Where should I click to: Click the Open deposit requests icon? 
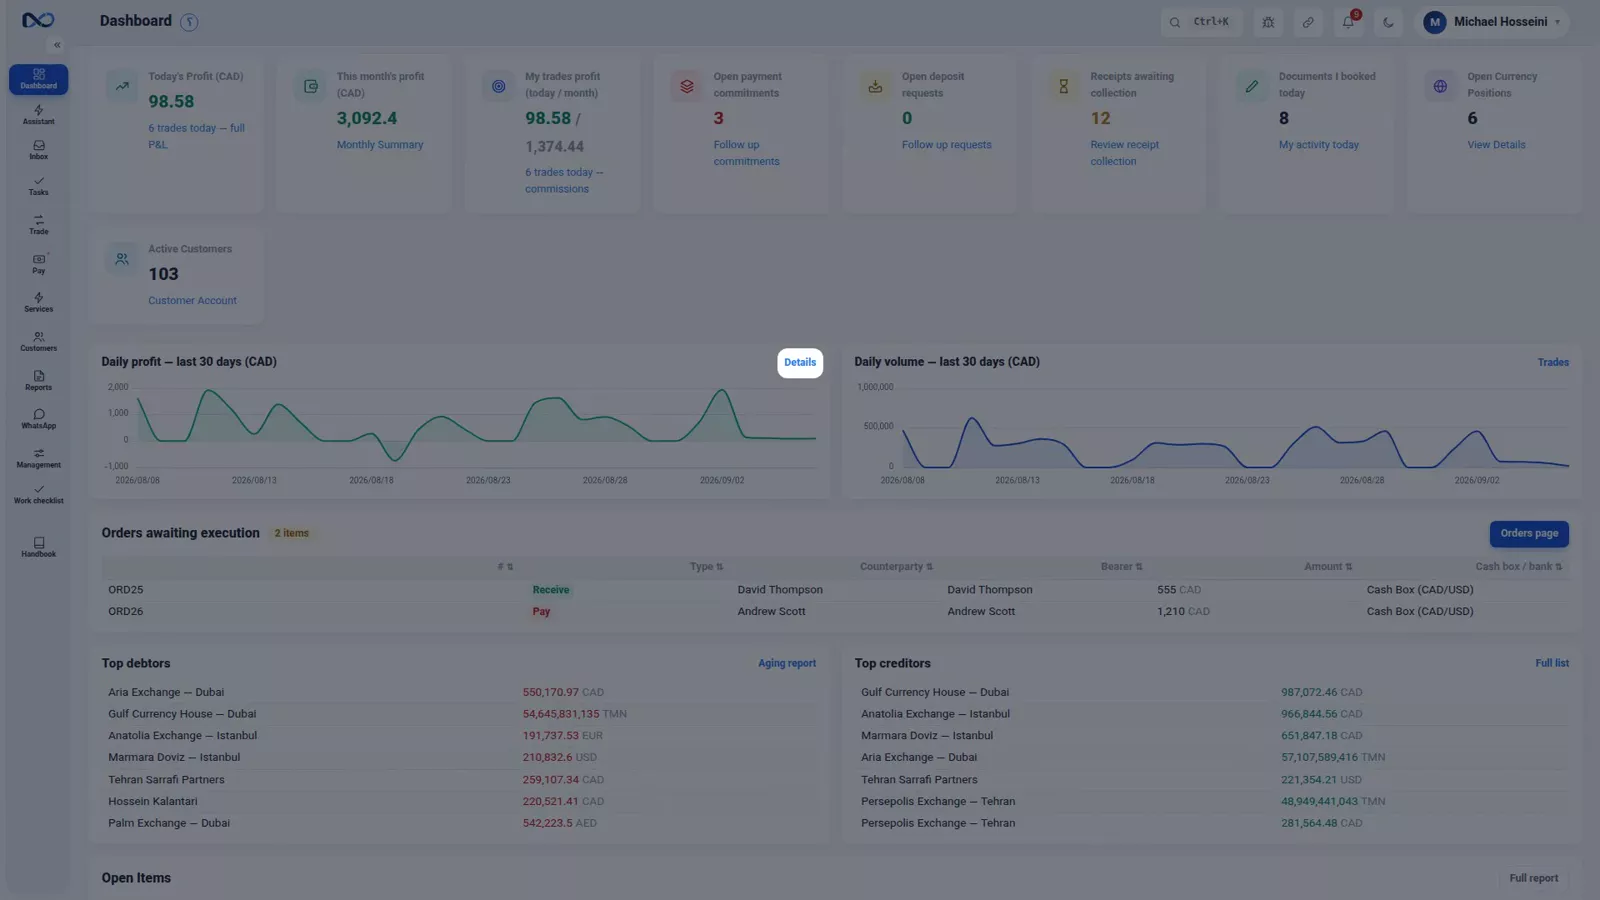click(x=875, y=86)
